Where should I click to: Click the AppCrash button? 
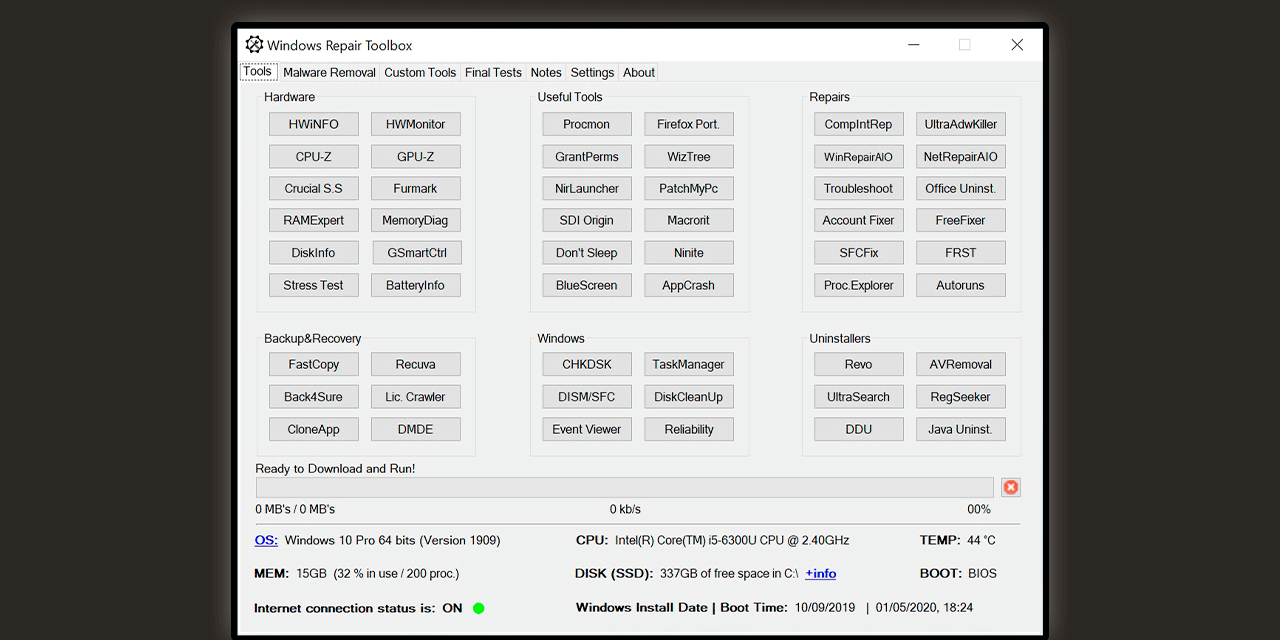pos(689,285)
